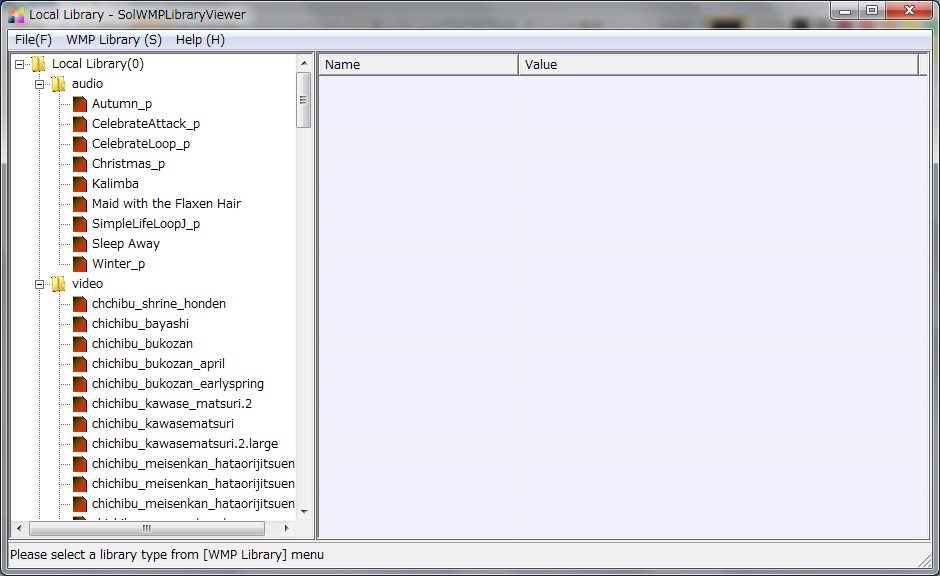Click the Local Library(0) folder icon
Viewport: 940px width, 576px height.
38,64
